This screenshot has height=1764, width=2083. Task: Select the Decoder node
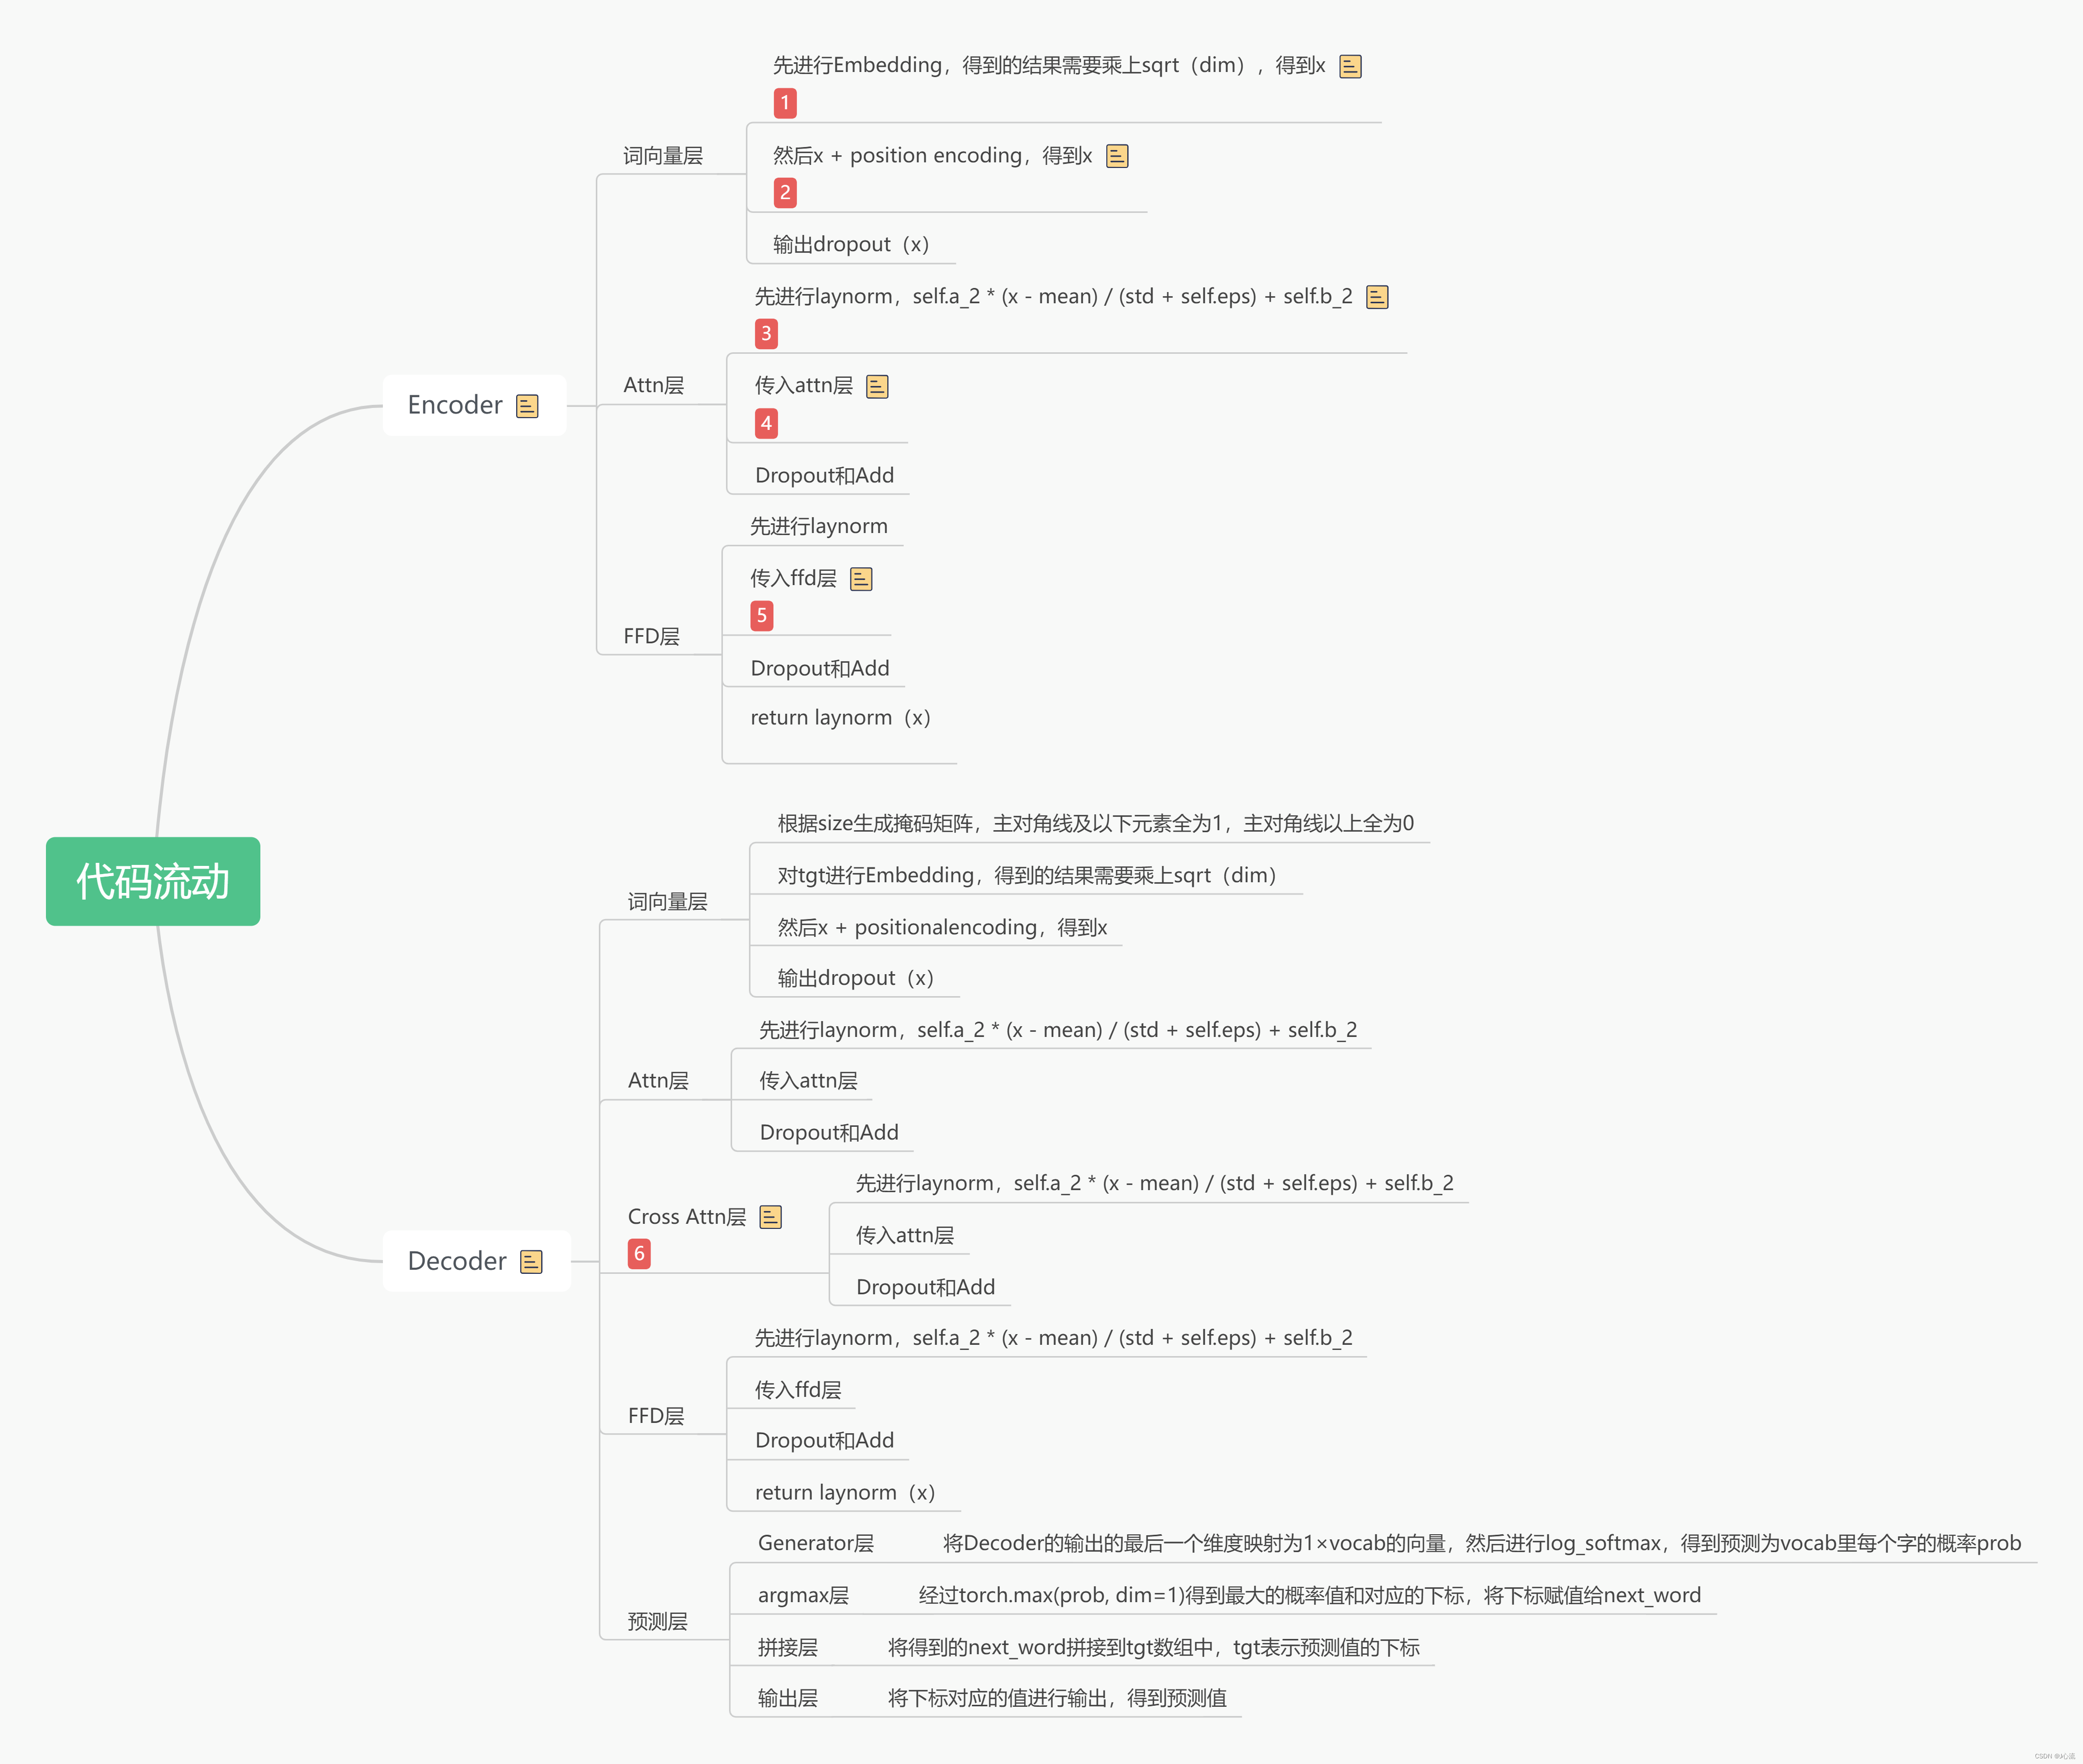[476, 1261]
